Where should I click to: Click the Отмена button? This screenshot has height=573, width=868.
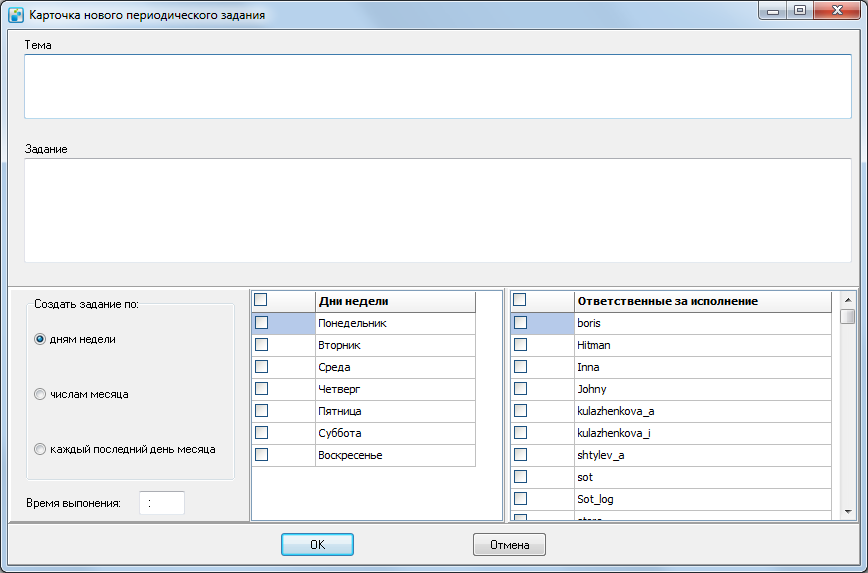[x=509, y=545]
